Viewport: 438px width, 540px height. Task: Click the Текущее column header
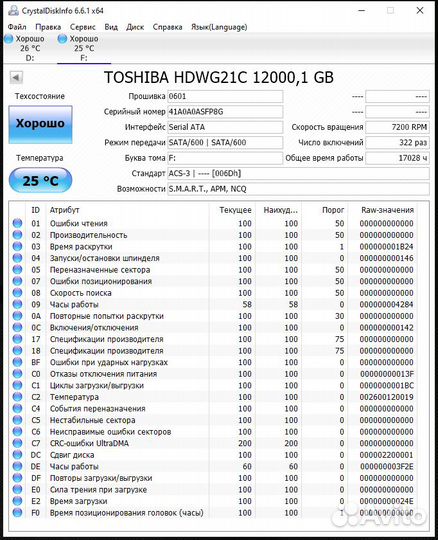236,210
